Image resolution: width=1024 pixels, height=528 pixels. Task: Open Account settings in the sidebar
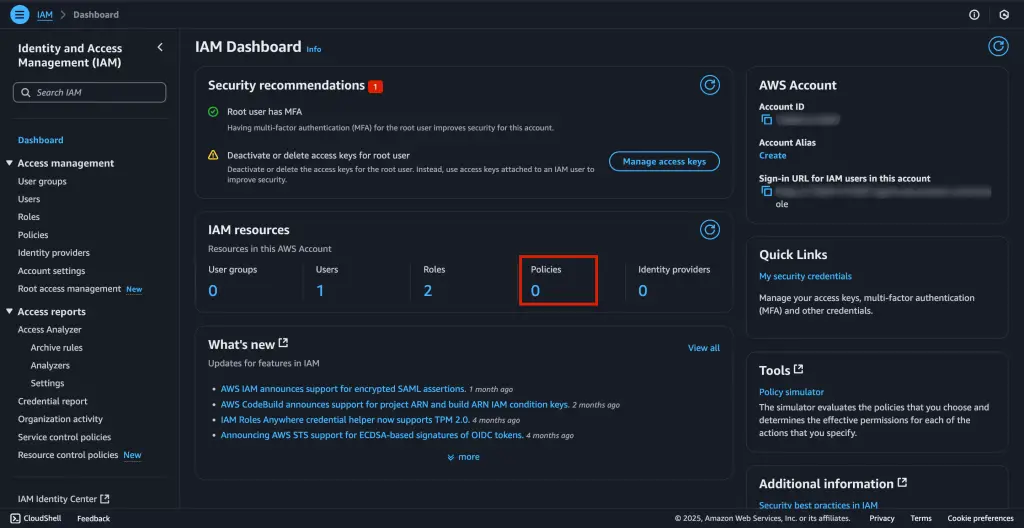click(52, 271)
